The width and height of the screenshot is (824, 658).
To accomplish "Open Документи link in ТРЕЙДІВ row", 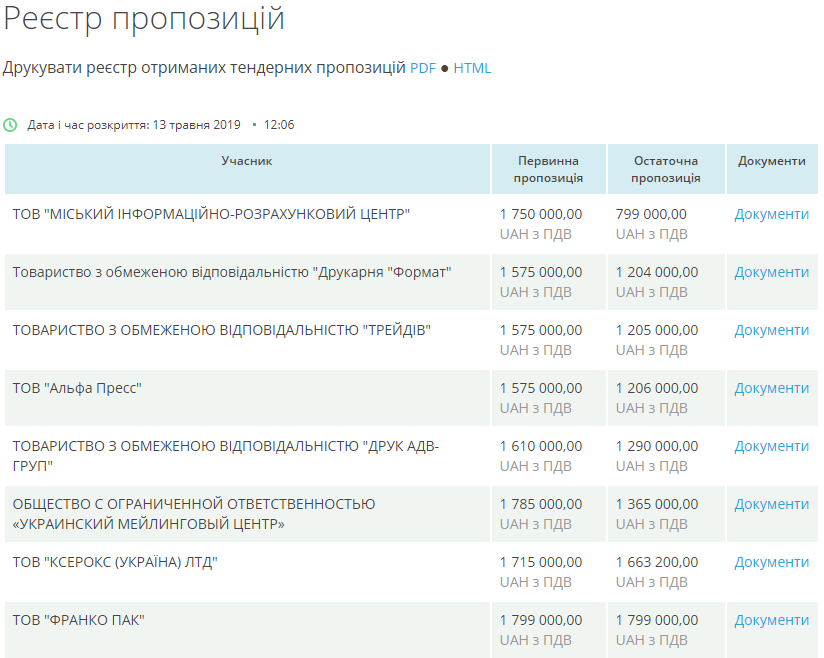I will coord(771,330).
